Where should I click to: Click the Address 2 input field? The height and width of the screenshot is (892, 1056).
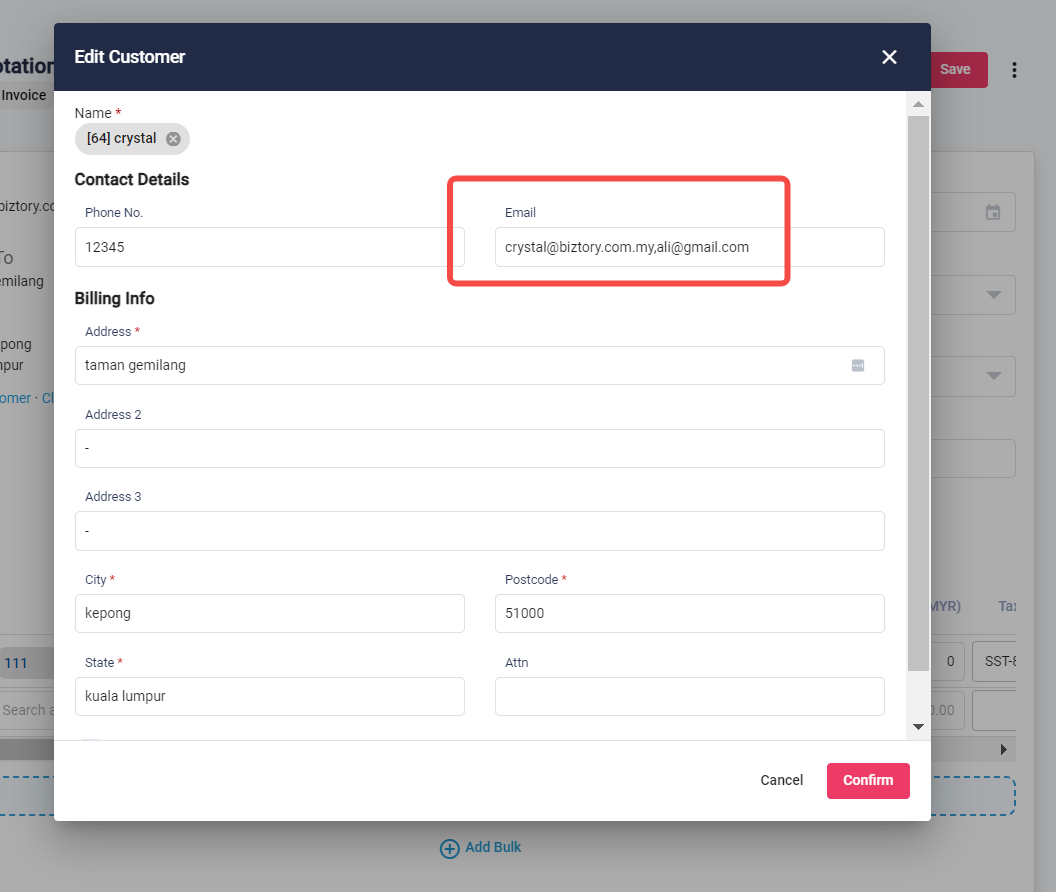point(480,449)
